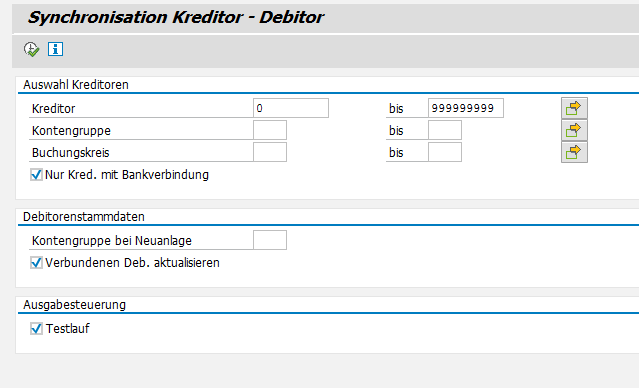This screenshot has width=639, height=388.
Task: Click the Buchungskreis bis input field
Action: point(445,152)
